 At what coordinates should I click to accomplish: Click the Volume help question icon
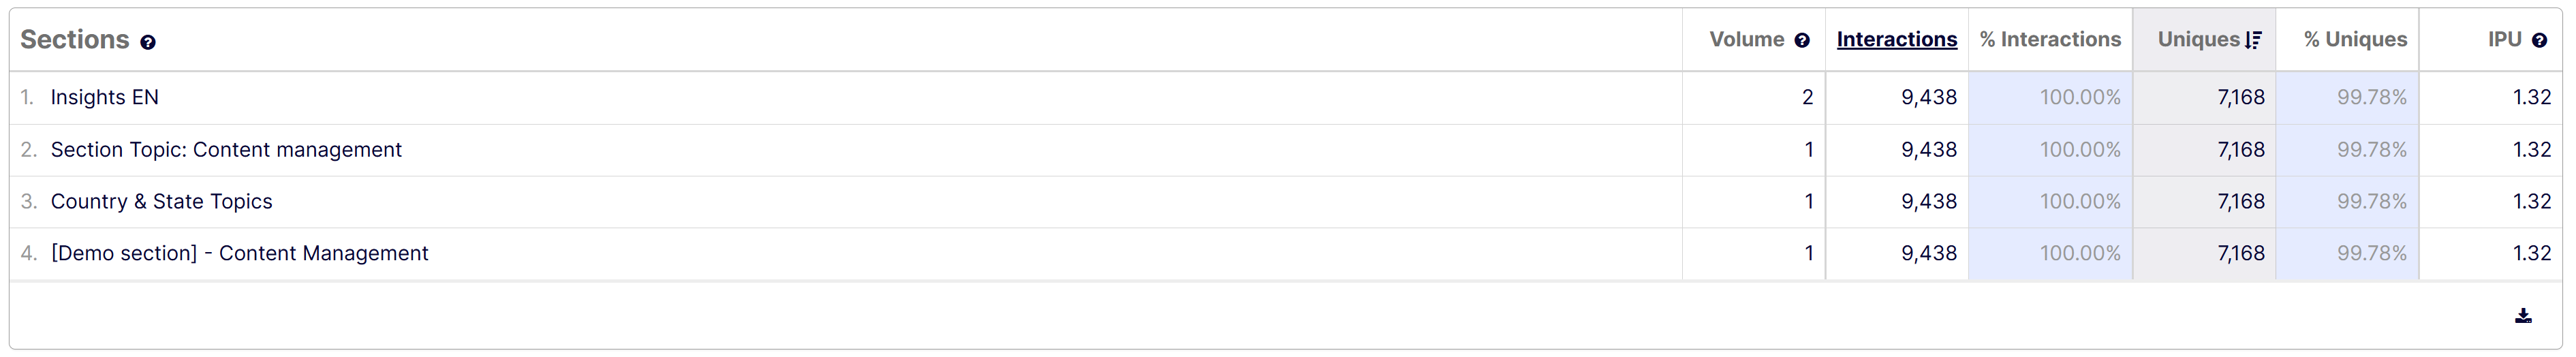tap(1802, 41)
